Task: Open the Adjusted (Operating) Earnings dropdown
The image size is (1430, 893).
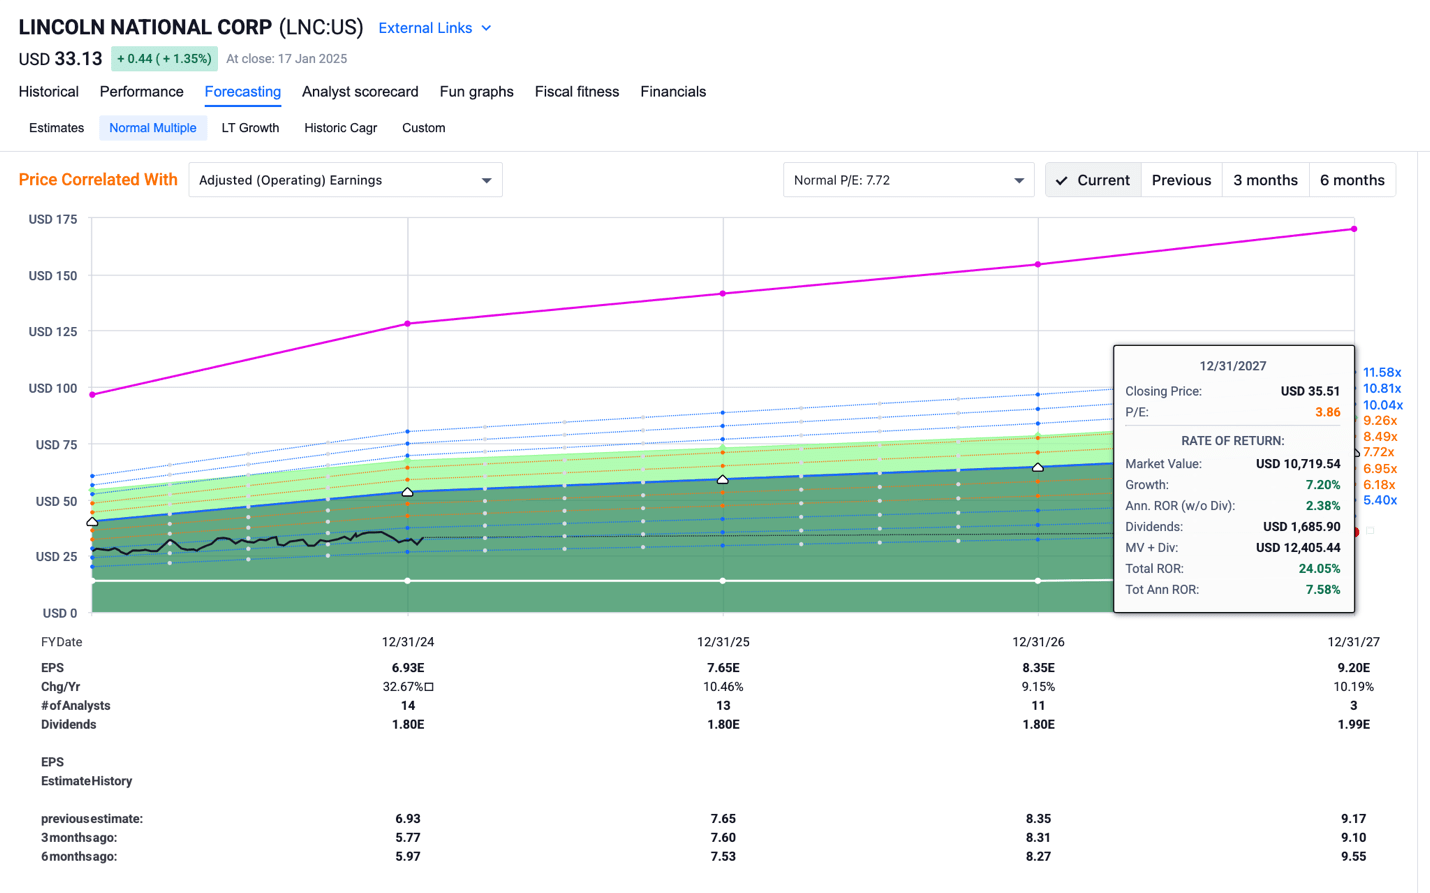Action: point(345,180)
